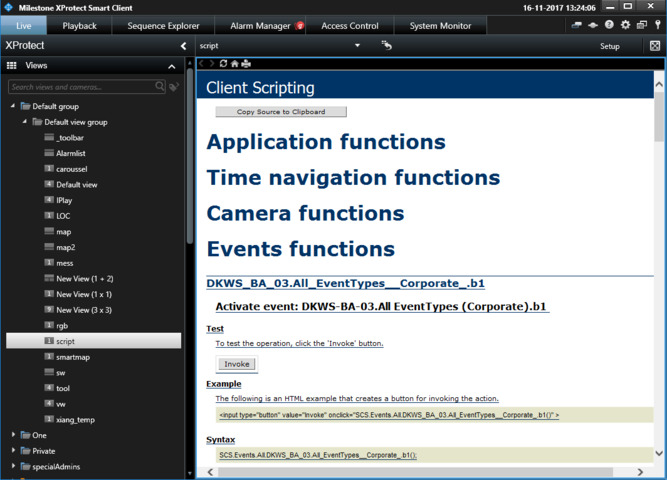Open the script view dropdown
The height and width of the screenshot is (480, 667).
tap(357, 46)
